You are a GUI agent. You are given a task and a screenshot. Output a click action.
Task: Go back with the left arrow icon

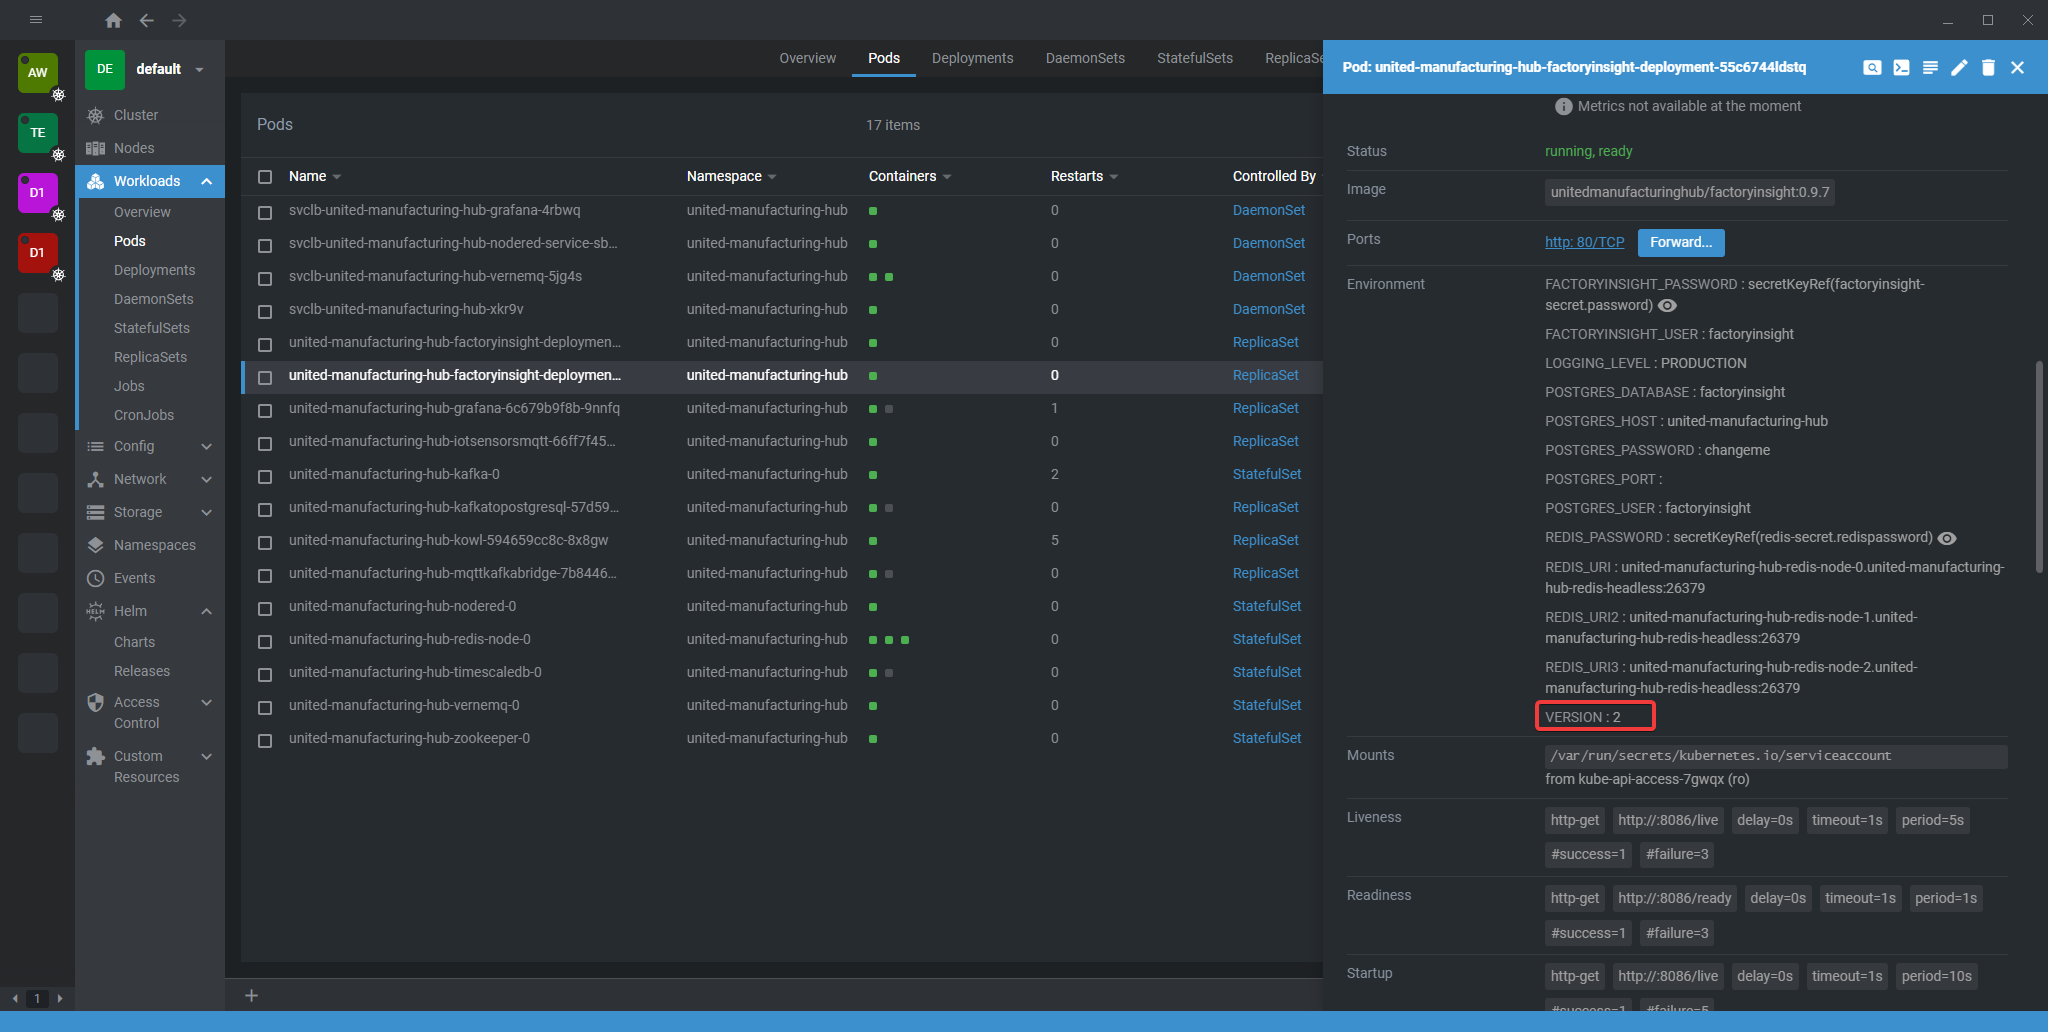pos(147,20)
